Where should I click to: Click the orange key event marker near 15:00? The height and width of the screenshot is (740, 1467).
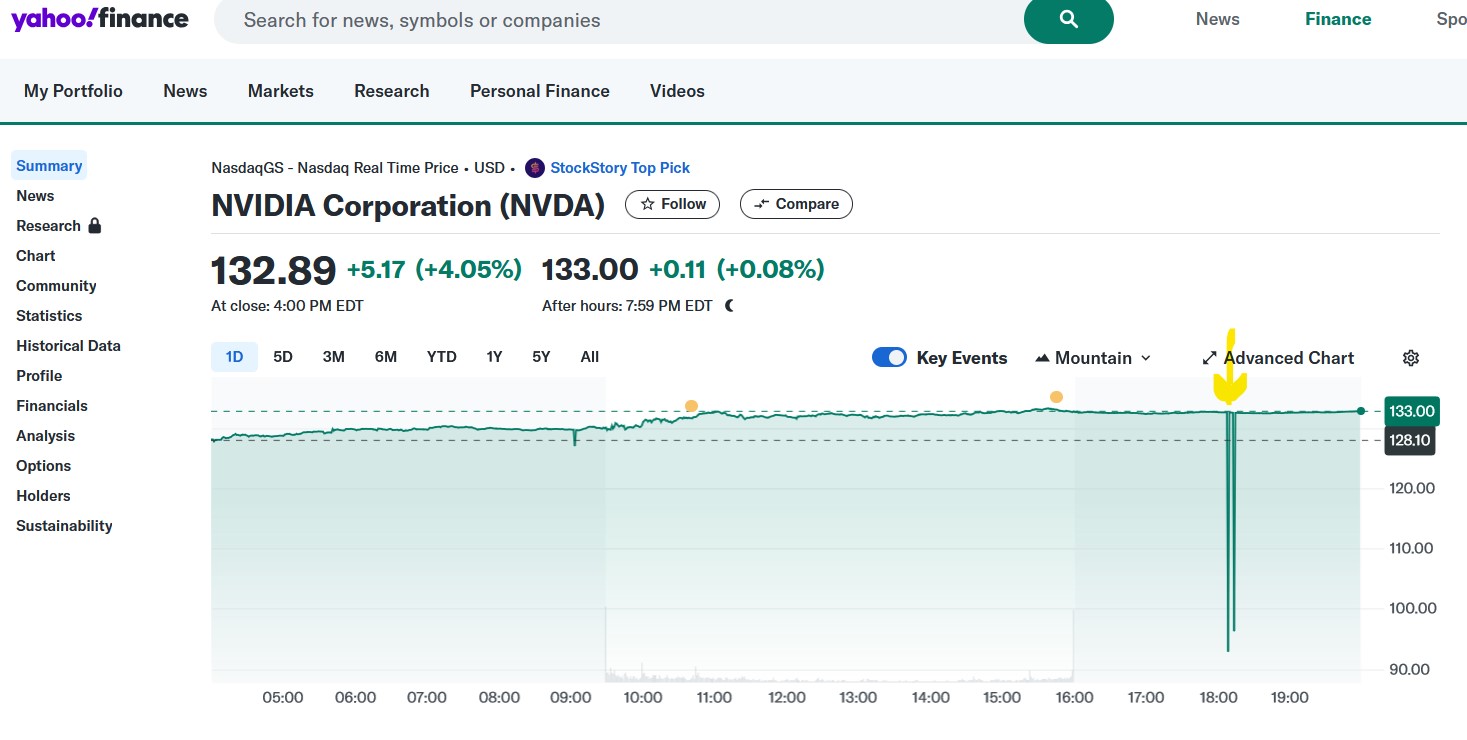1056,397
